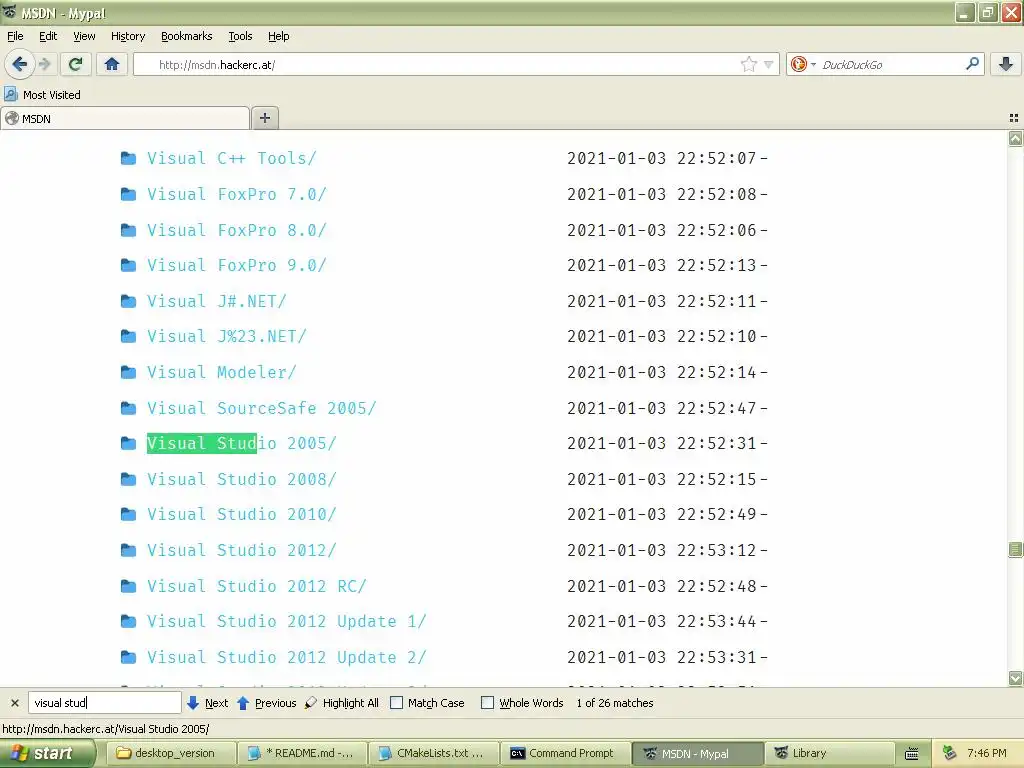Click folder icon beside Visual Studio 2010

coord(128,515)
